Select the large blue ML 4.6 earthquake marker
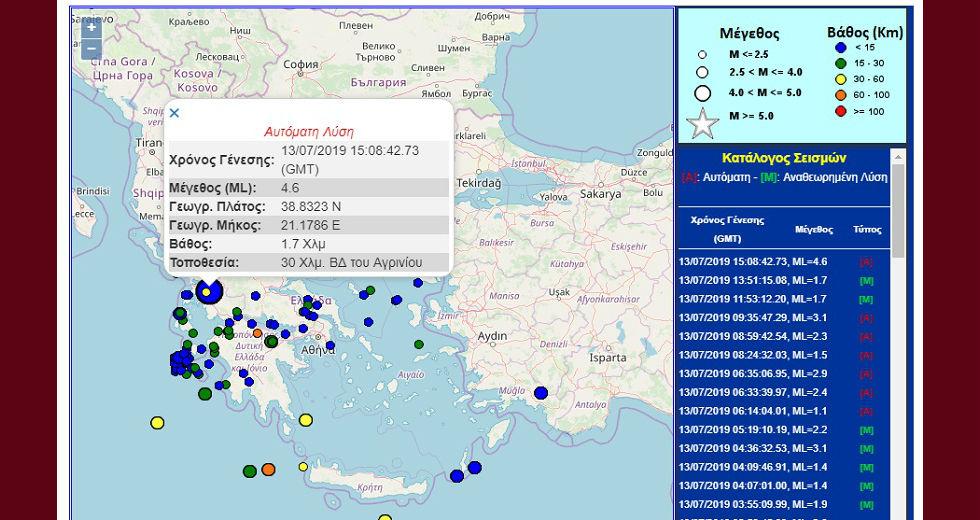The image size is (980, 520). point(209,291)
